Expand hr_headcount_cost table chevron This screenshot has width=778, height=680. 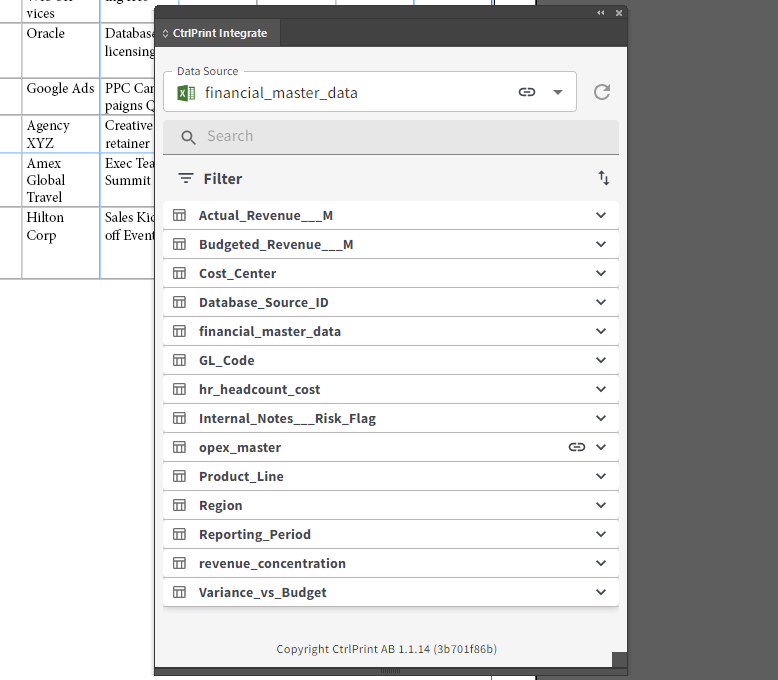[x=601, y=389]
